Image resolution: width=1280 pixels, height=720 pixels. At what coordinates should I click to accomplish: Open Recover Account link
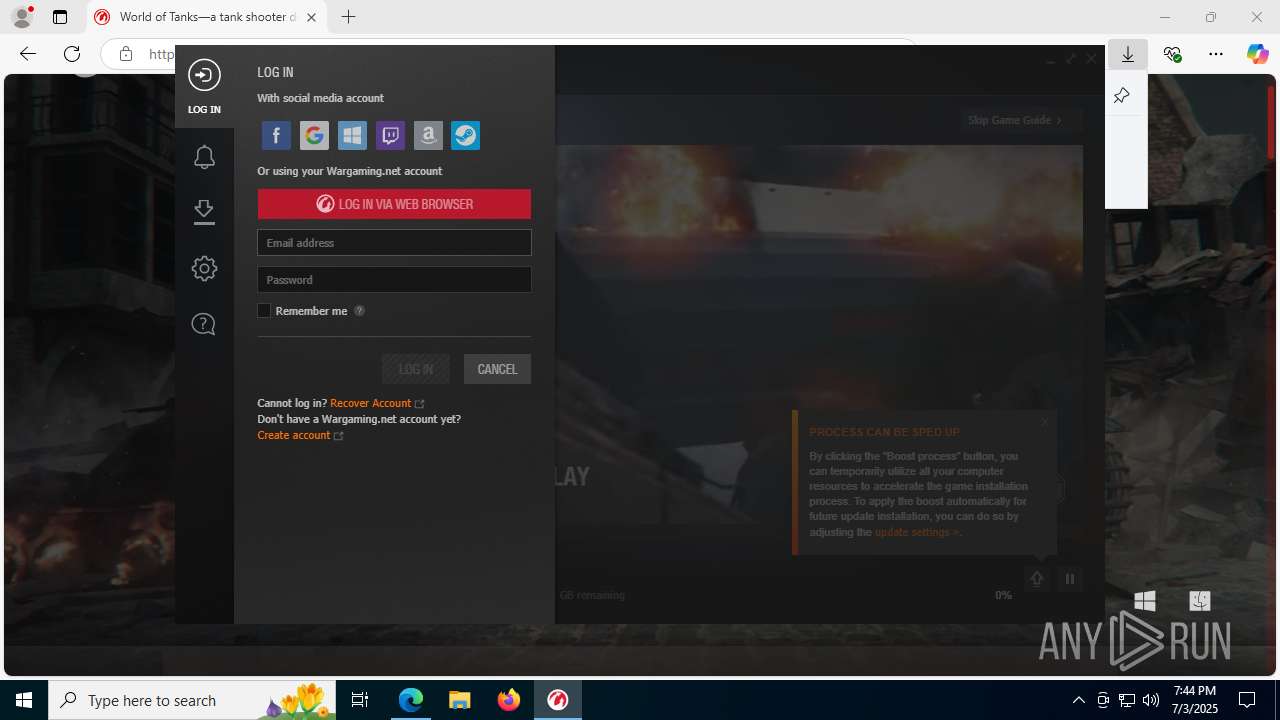point(371,403)
